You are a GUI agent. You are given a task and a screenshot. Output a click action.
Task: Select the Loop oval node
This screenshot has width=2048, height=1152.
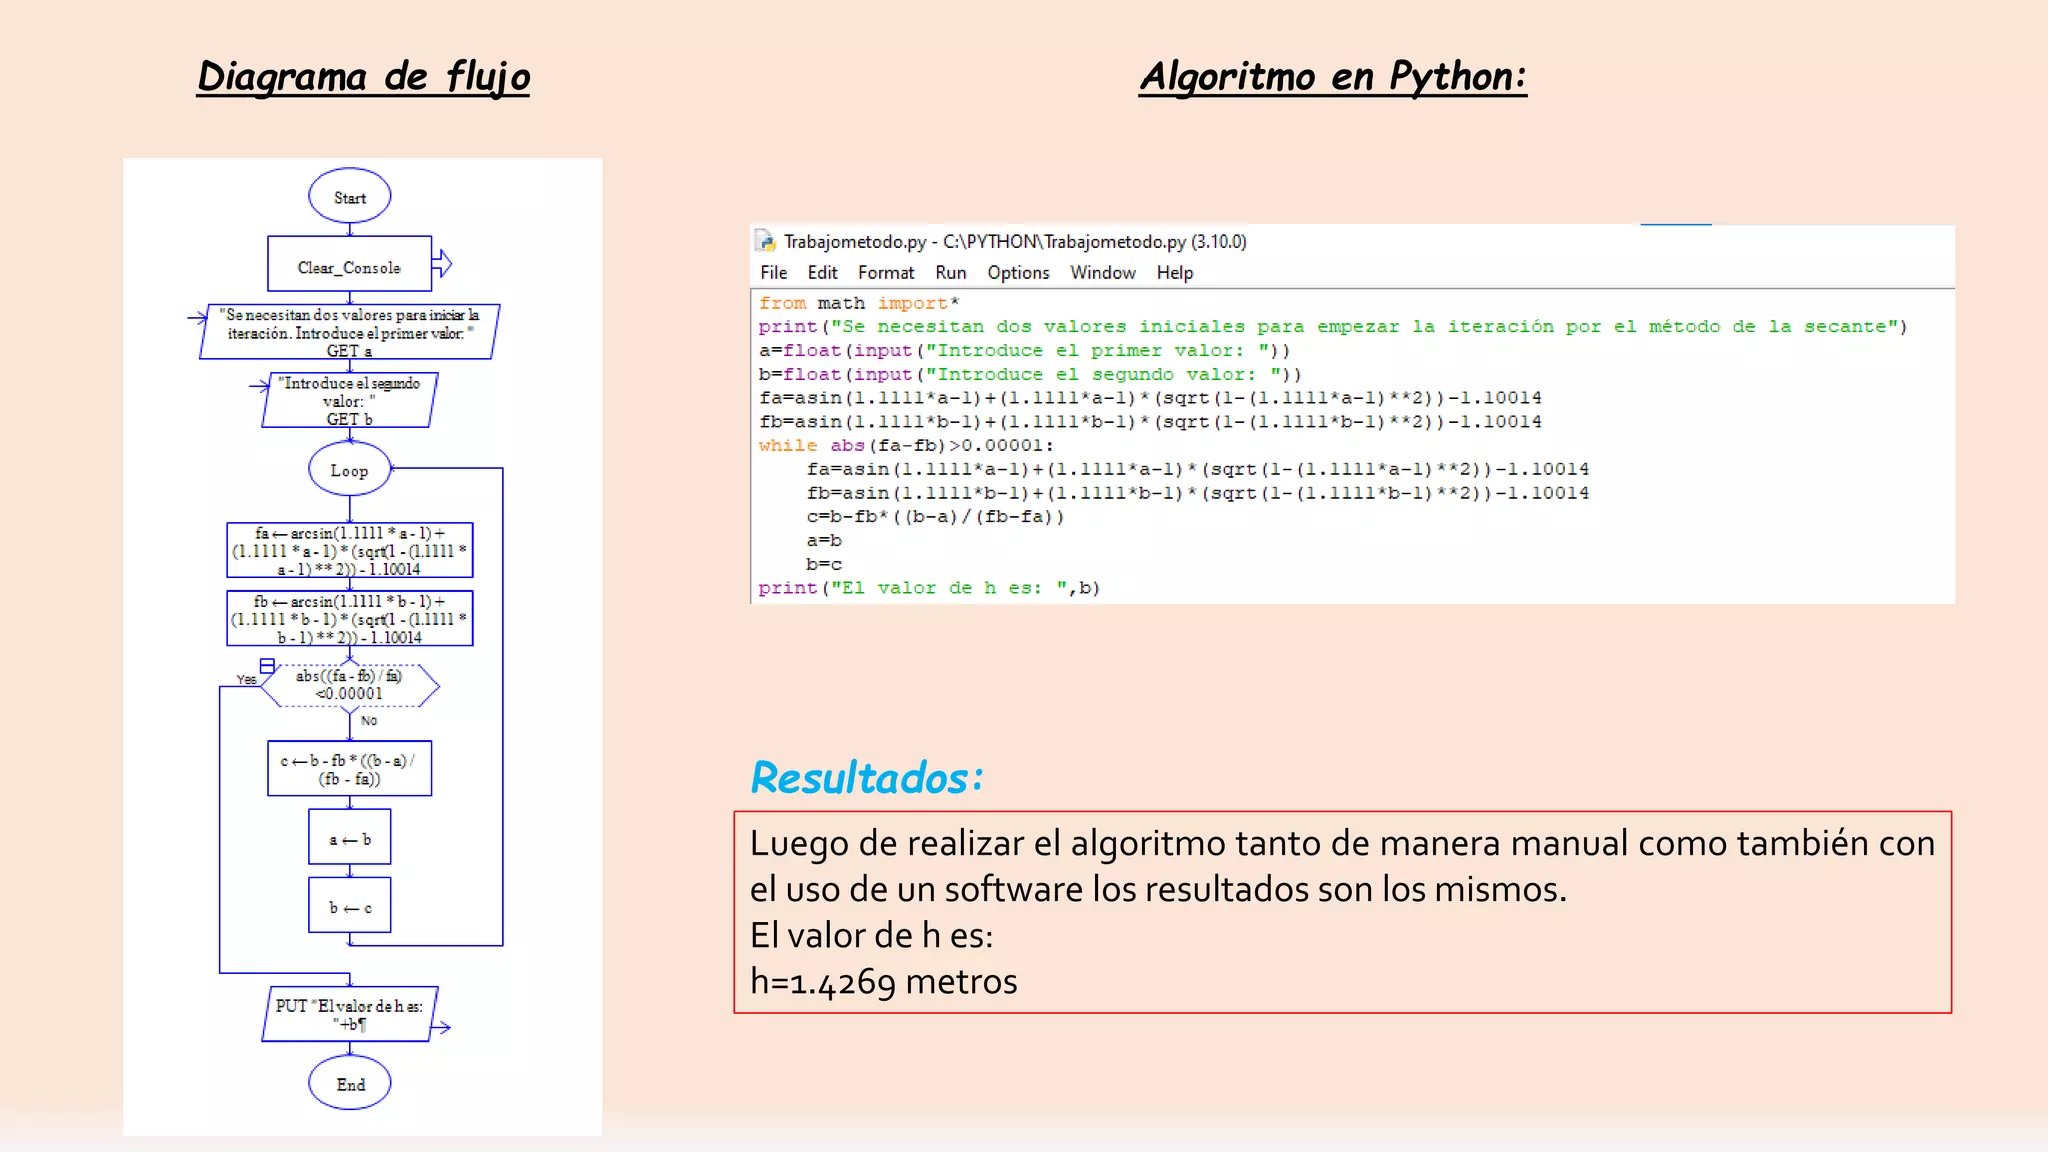tap(350, 470)
